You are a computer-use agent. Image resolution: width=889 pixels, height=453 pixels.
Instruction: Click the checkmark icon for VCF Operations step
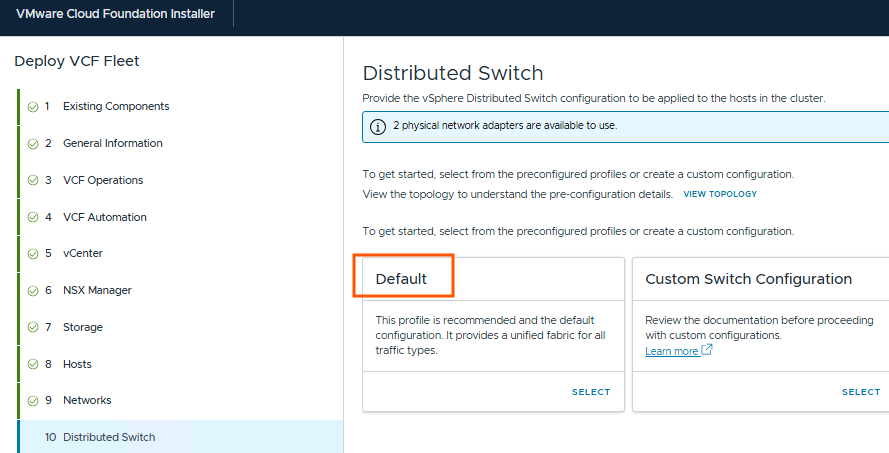33,181
